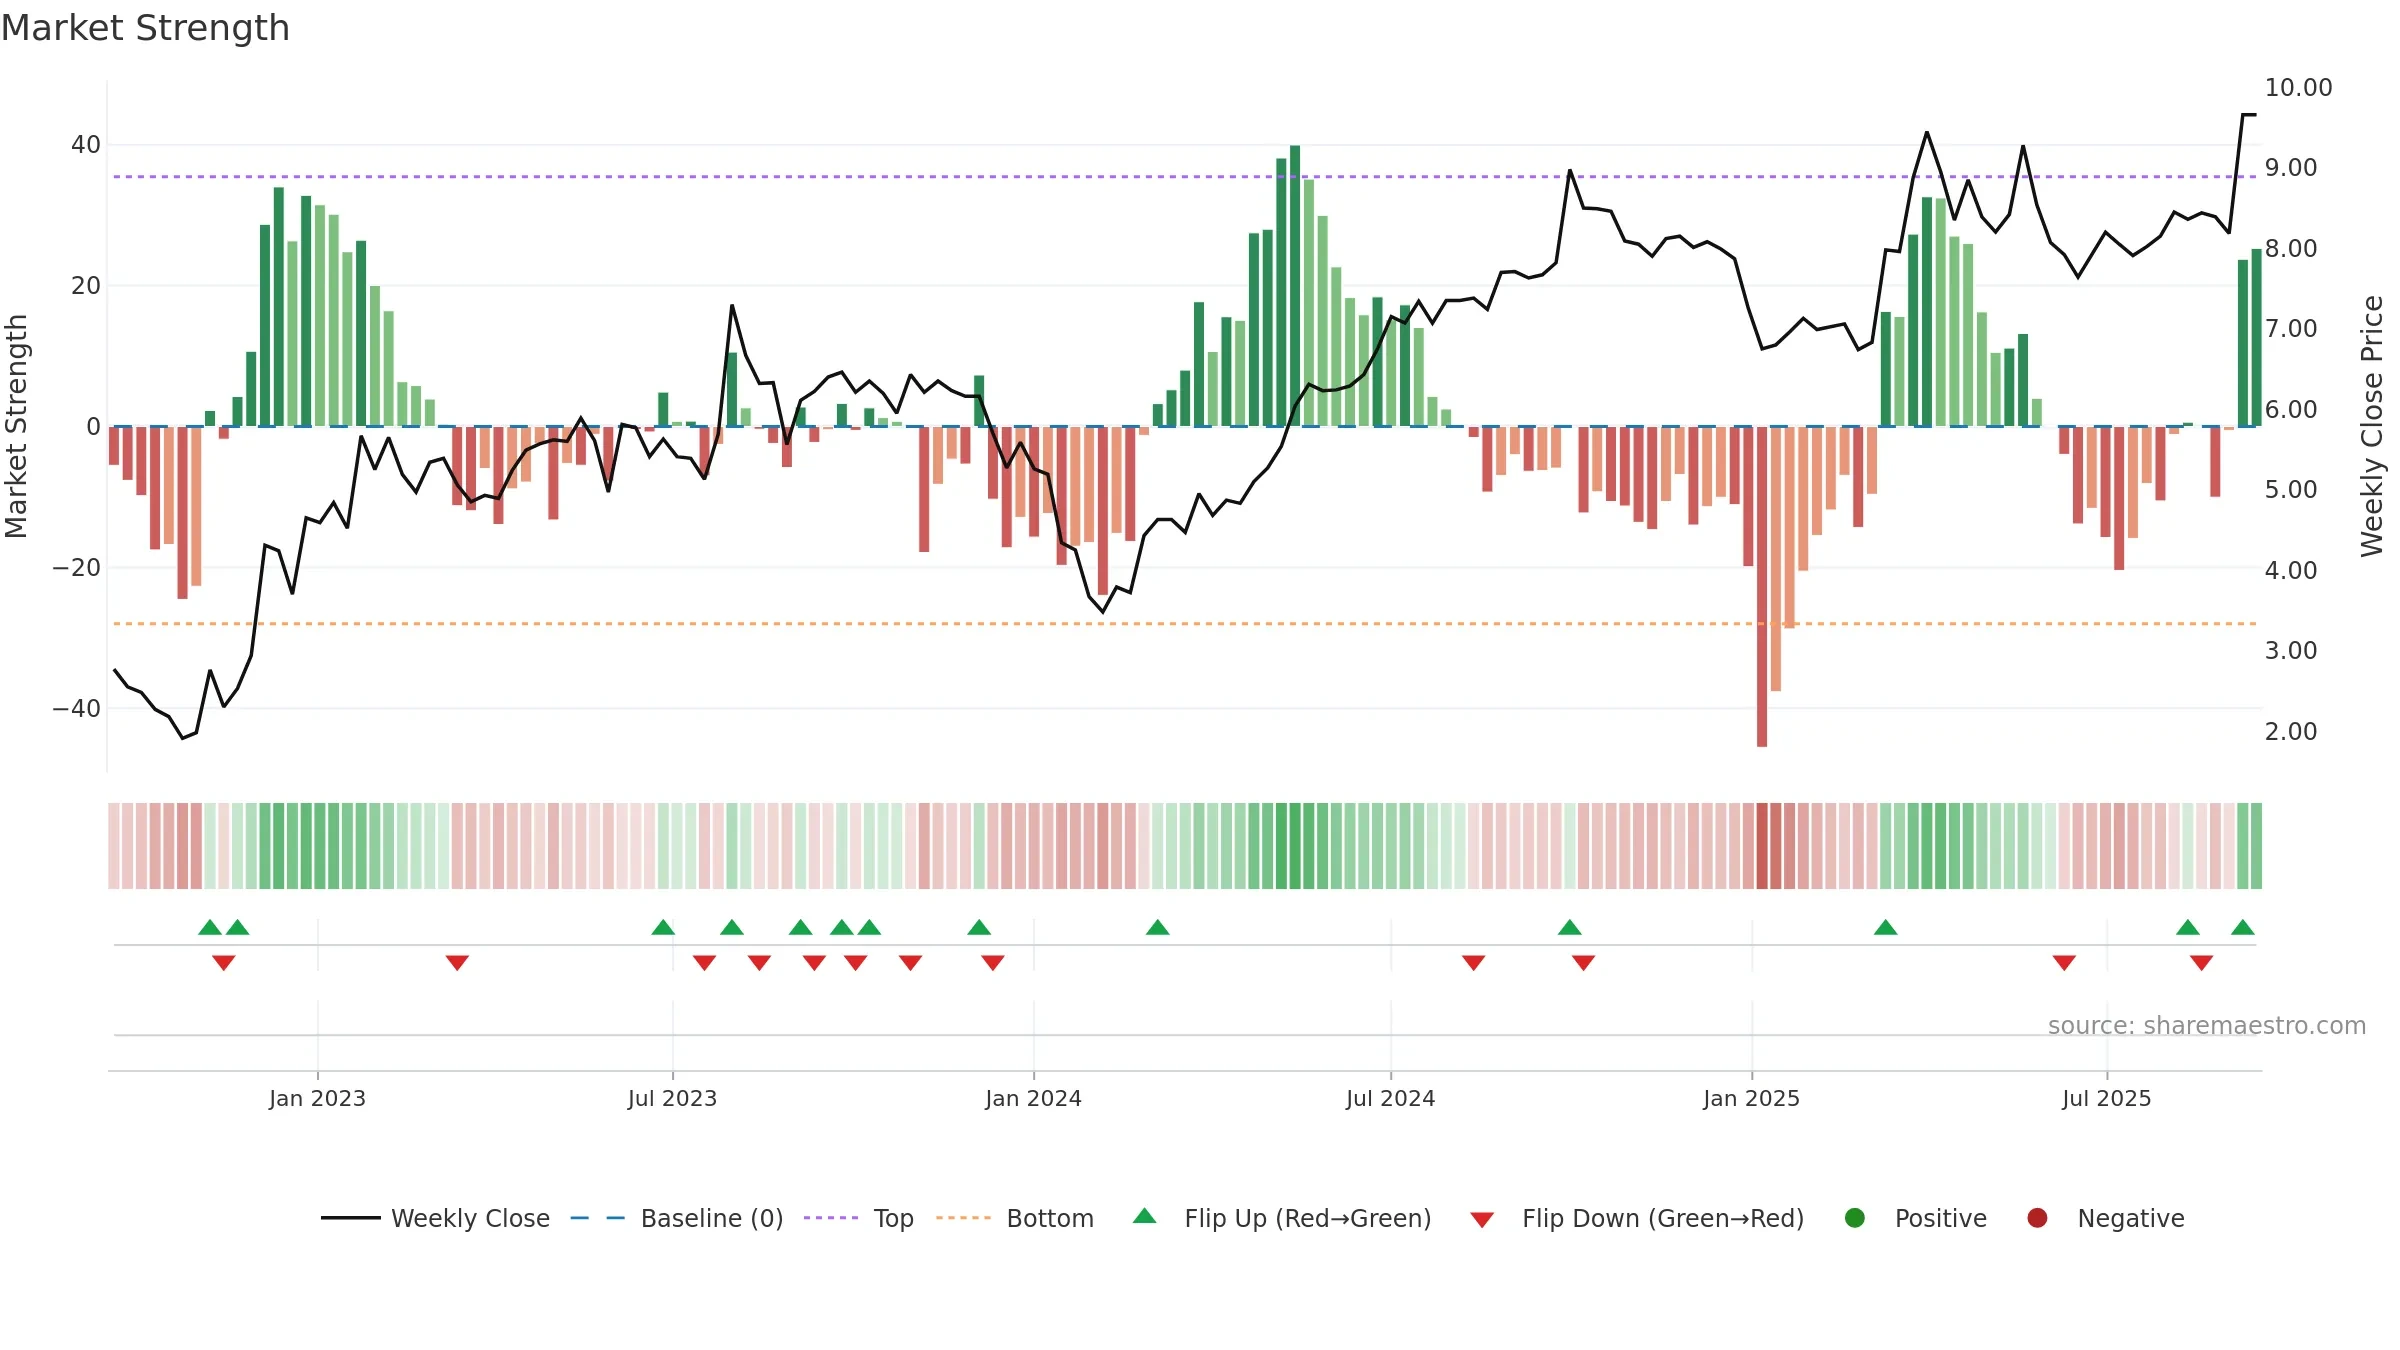Toggle the Flip Up (Red→Green) legend label
The height and width of the screenshot is (1350, 2400).
pyautogui.click(x=1308, y=1219)
